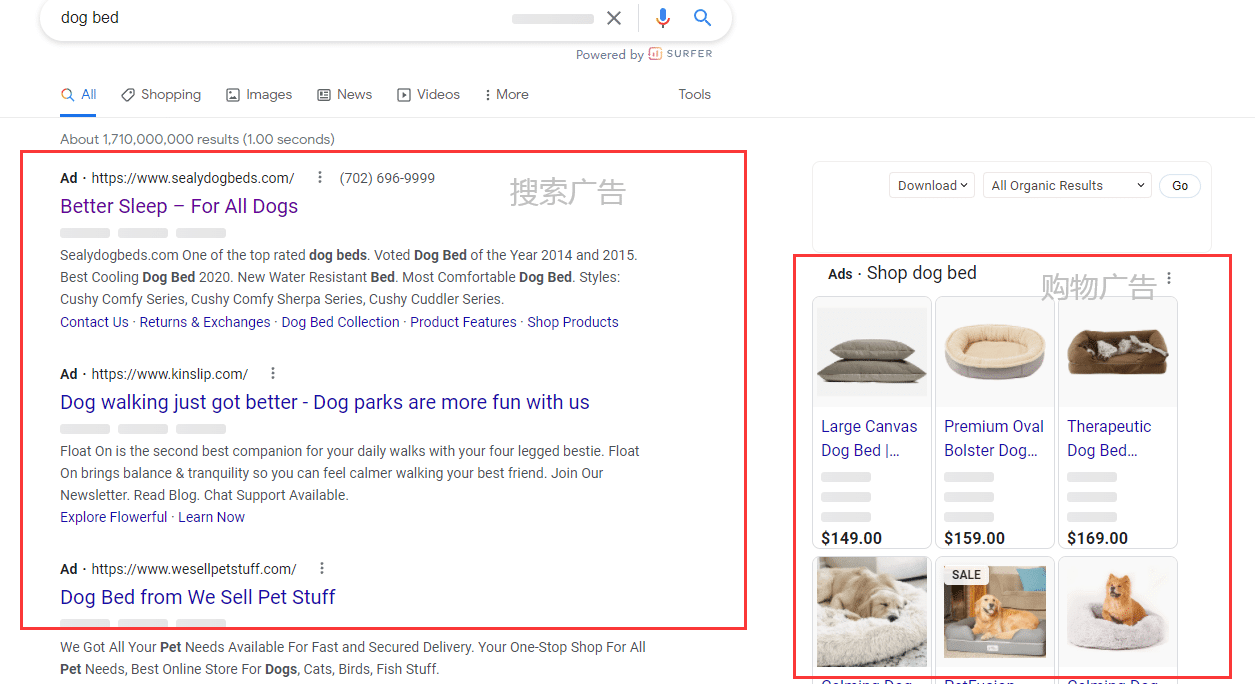Open the Therapeutic Dog Bed product image
The image size is (1255, 684).
[x=1118, y=352]
